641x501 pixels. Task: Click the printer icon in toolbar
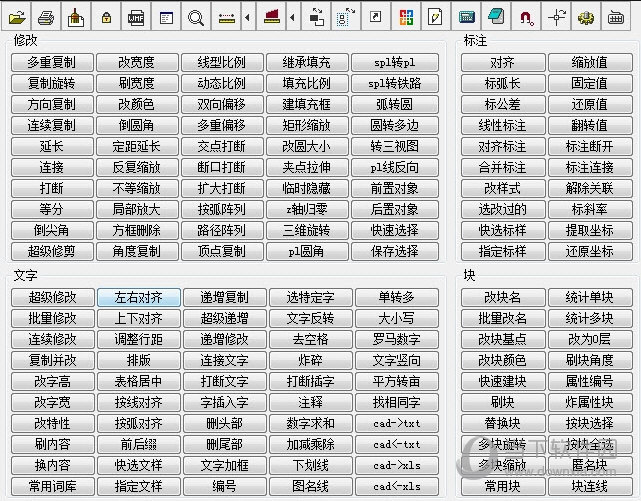[x=46, y=17]
